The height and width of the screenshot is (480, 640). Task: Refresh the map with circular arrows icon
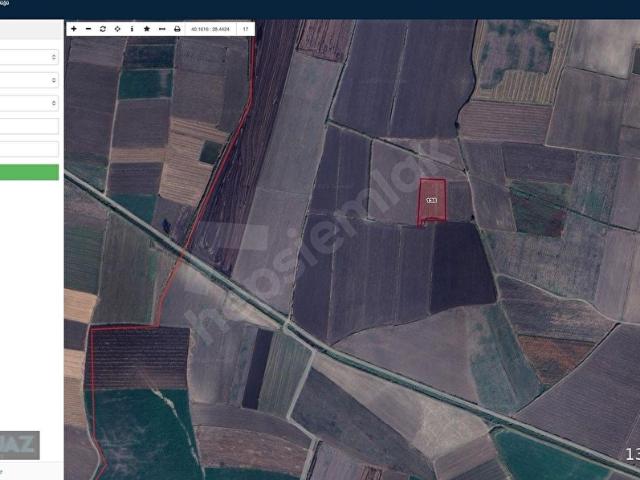103,29
